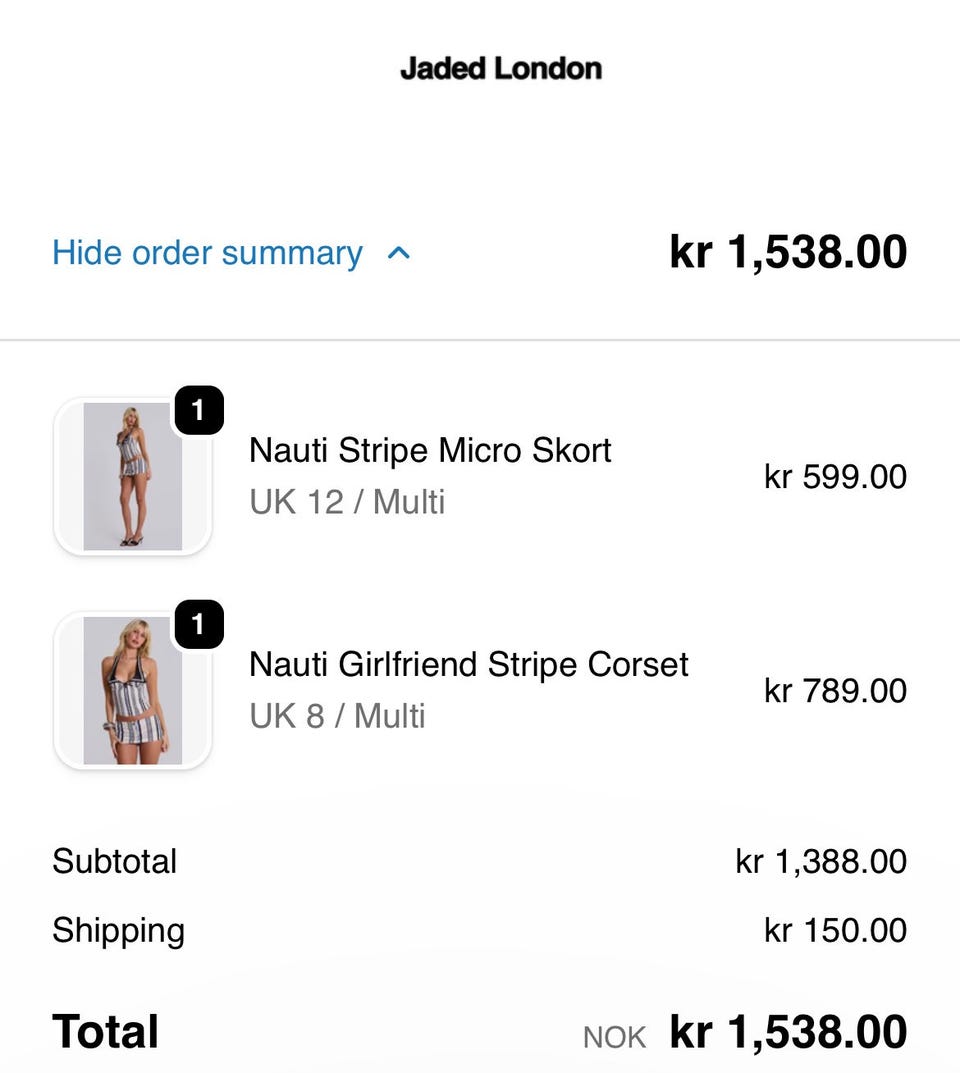Click the subtotal amount kr 1,388.00
This screenshot has width=960, height=1073.
[821, 861]
